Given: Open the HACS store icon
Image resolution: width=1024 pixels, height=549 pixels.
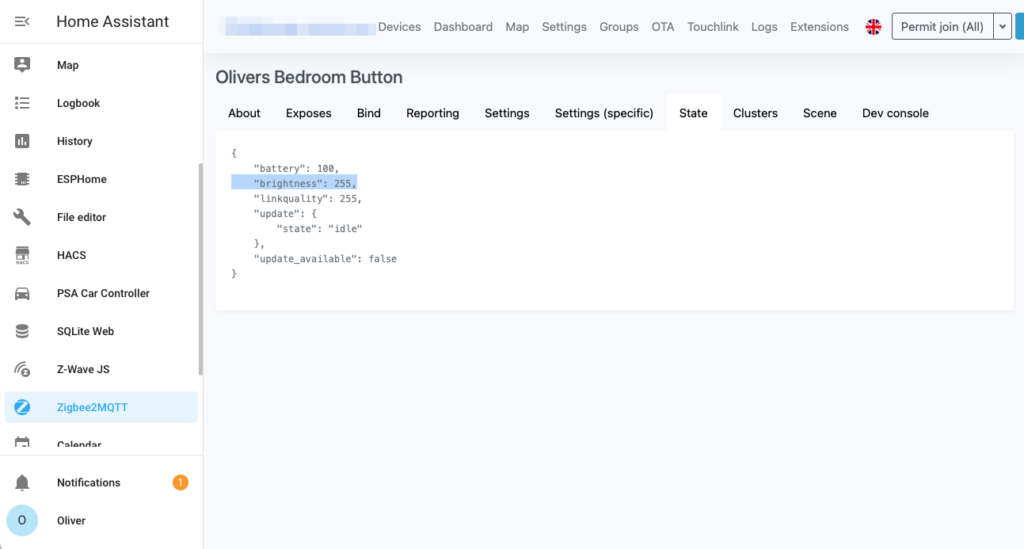Looking at the screenshot, I should click(x=22, y=255).
